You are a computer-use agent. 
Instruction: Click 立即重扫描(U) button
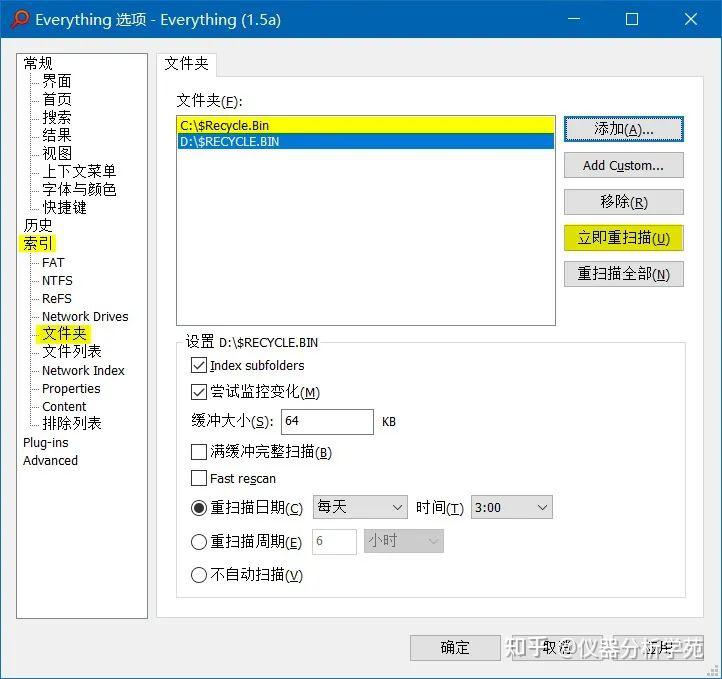tap(623, 238)
